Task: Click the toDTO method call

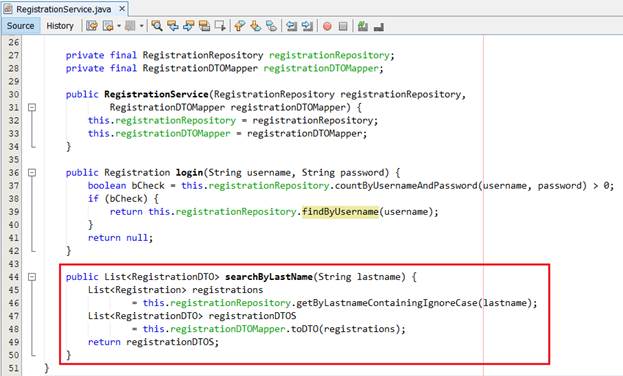Action: 305,329
